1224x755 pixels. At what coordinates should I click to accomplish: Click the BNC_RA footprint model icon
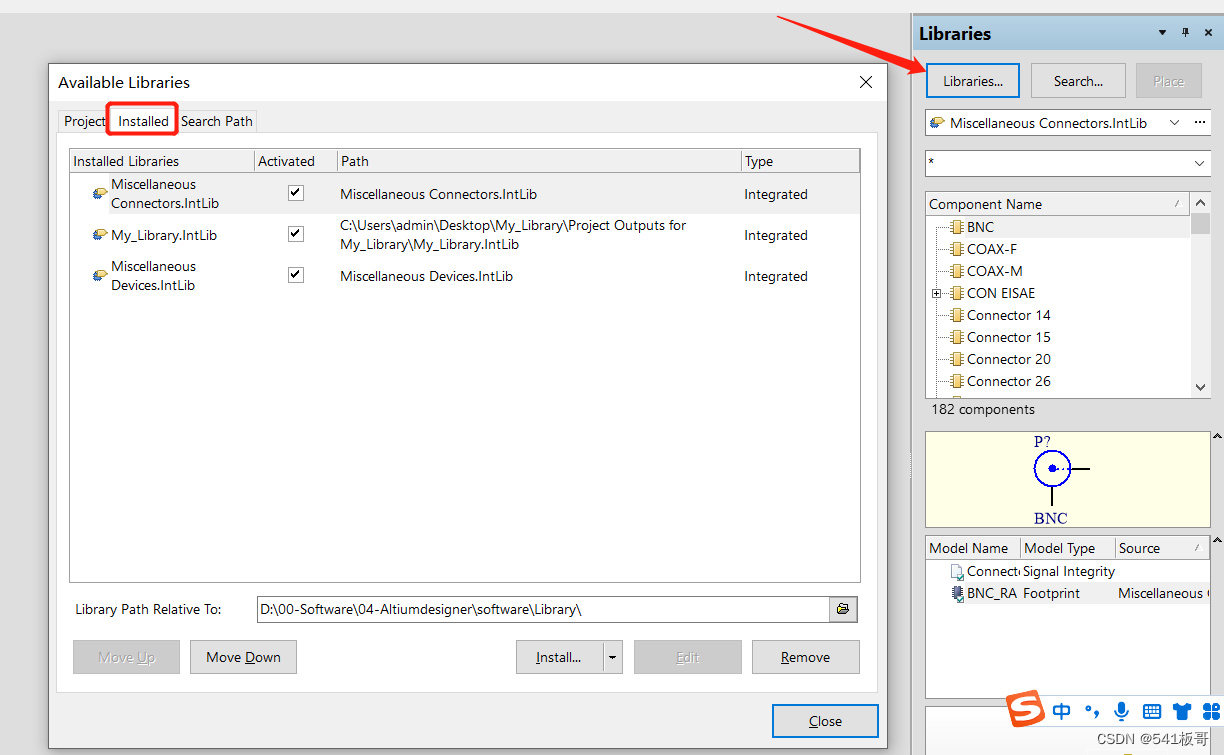tap(956, 593)
